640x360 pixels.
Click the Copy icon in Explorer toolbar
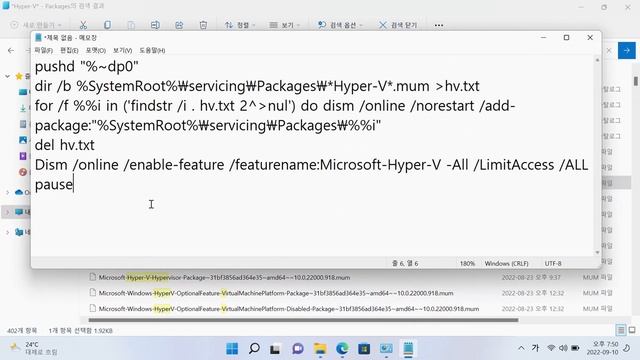107,25
